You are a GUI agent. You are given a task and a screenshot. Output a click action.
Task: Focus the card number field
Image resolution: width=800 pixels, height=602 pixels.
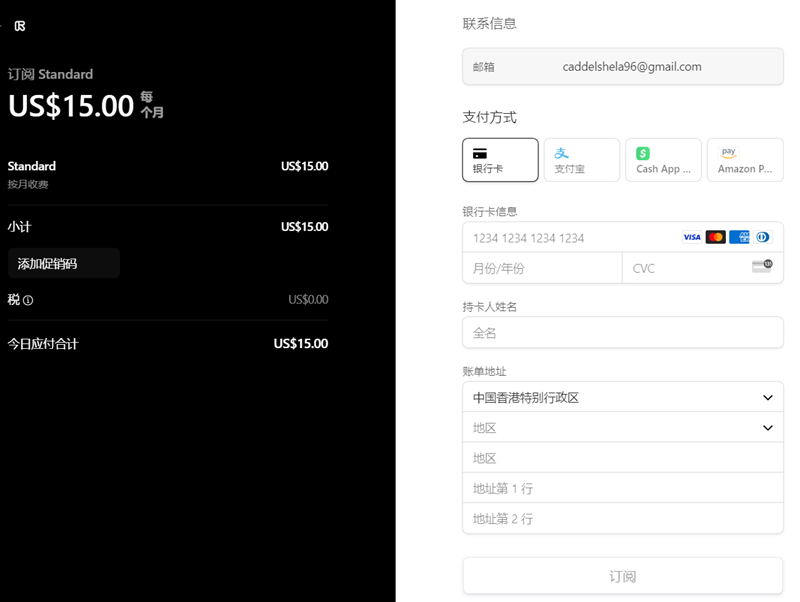coord(570,238)
